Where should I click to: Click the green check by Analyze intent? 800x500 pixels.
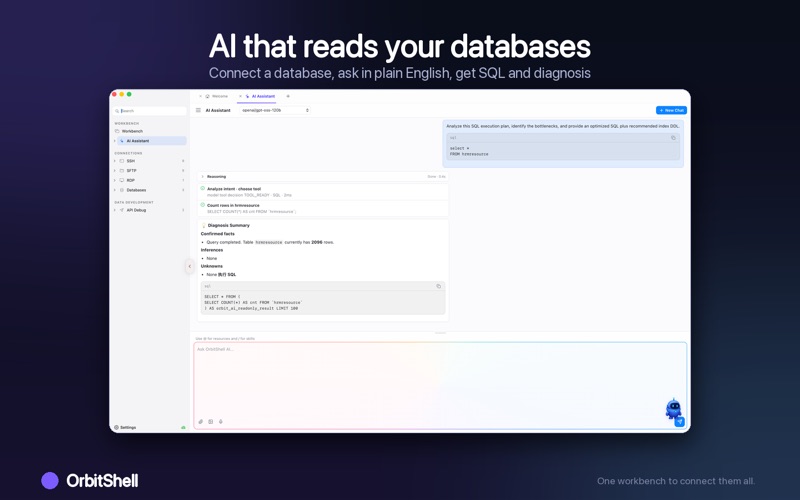(203, 189)
